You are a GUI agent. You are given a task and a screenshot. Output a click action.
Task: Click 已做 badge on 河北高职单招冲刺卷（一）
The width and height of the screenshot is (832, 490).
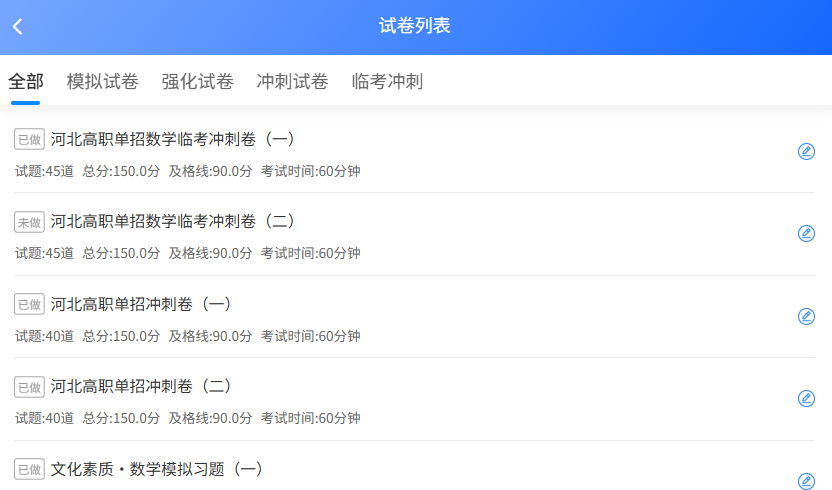[29, 304]
